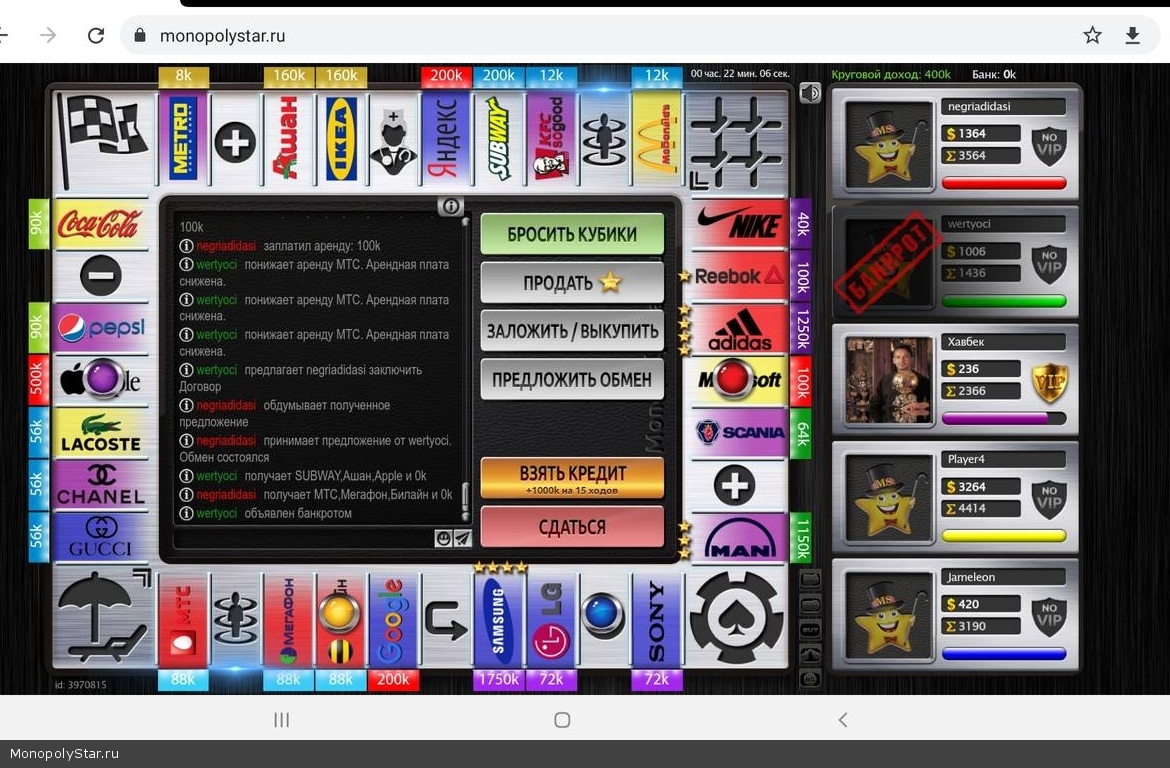Viewport: 1170px width, 768px height.
Task: Take a loan with ВЗЯТЬ КРЕДИТ
Action: click(572, 478)
